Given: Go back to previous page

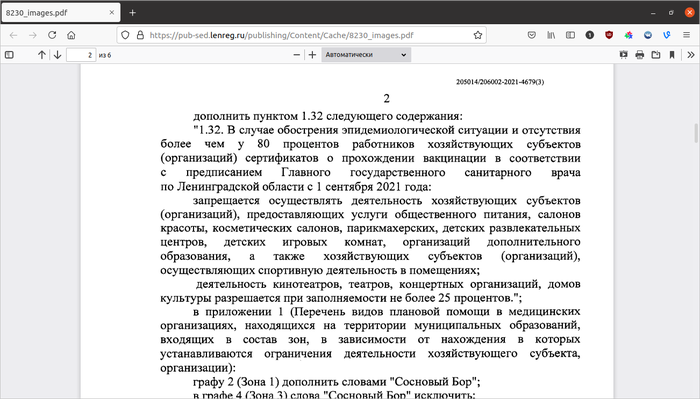Looking at the screenshot, I should point(13,35).
